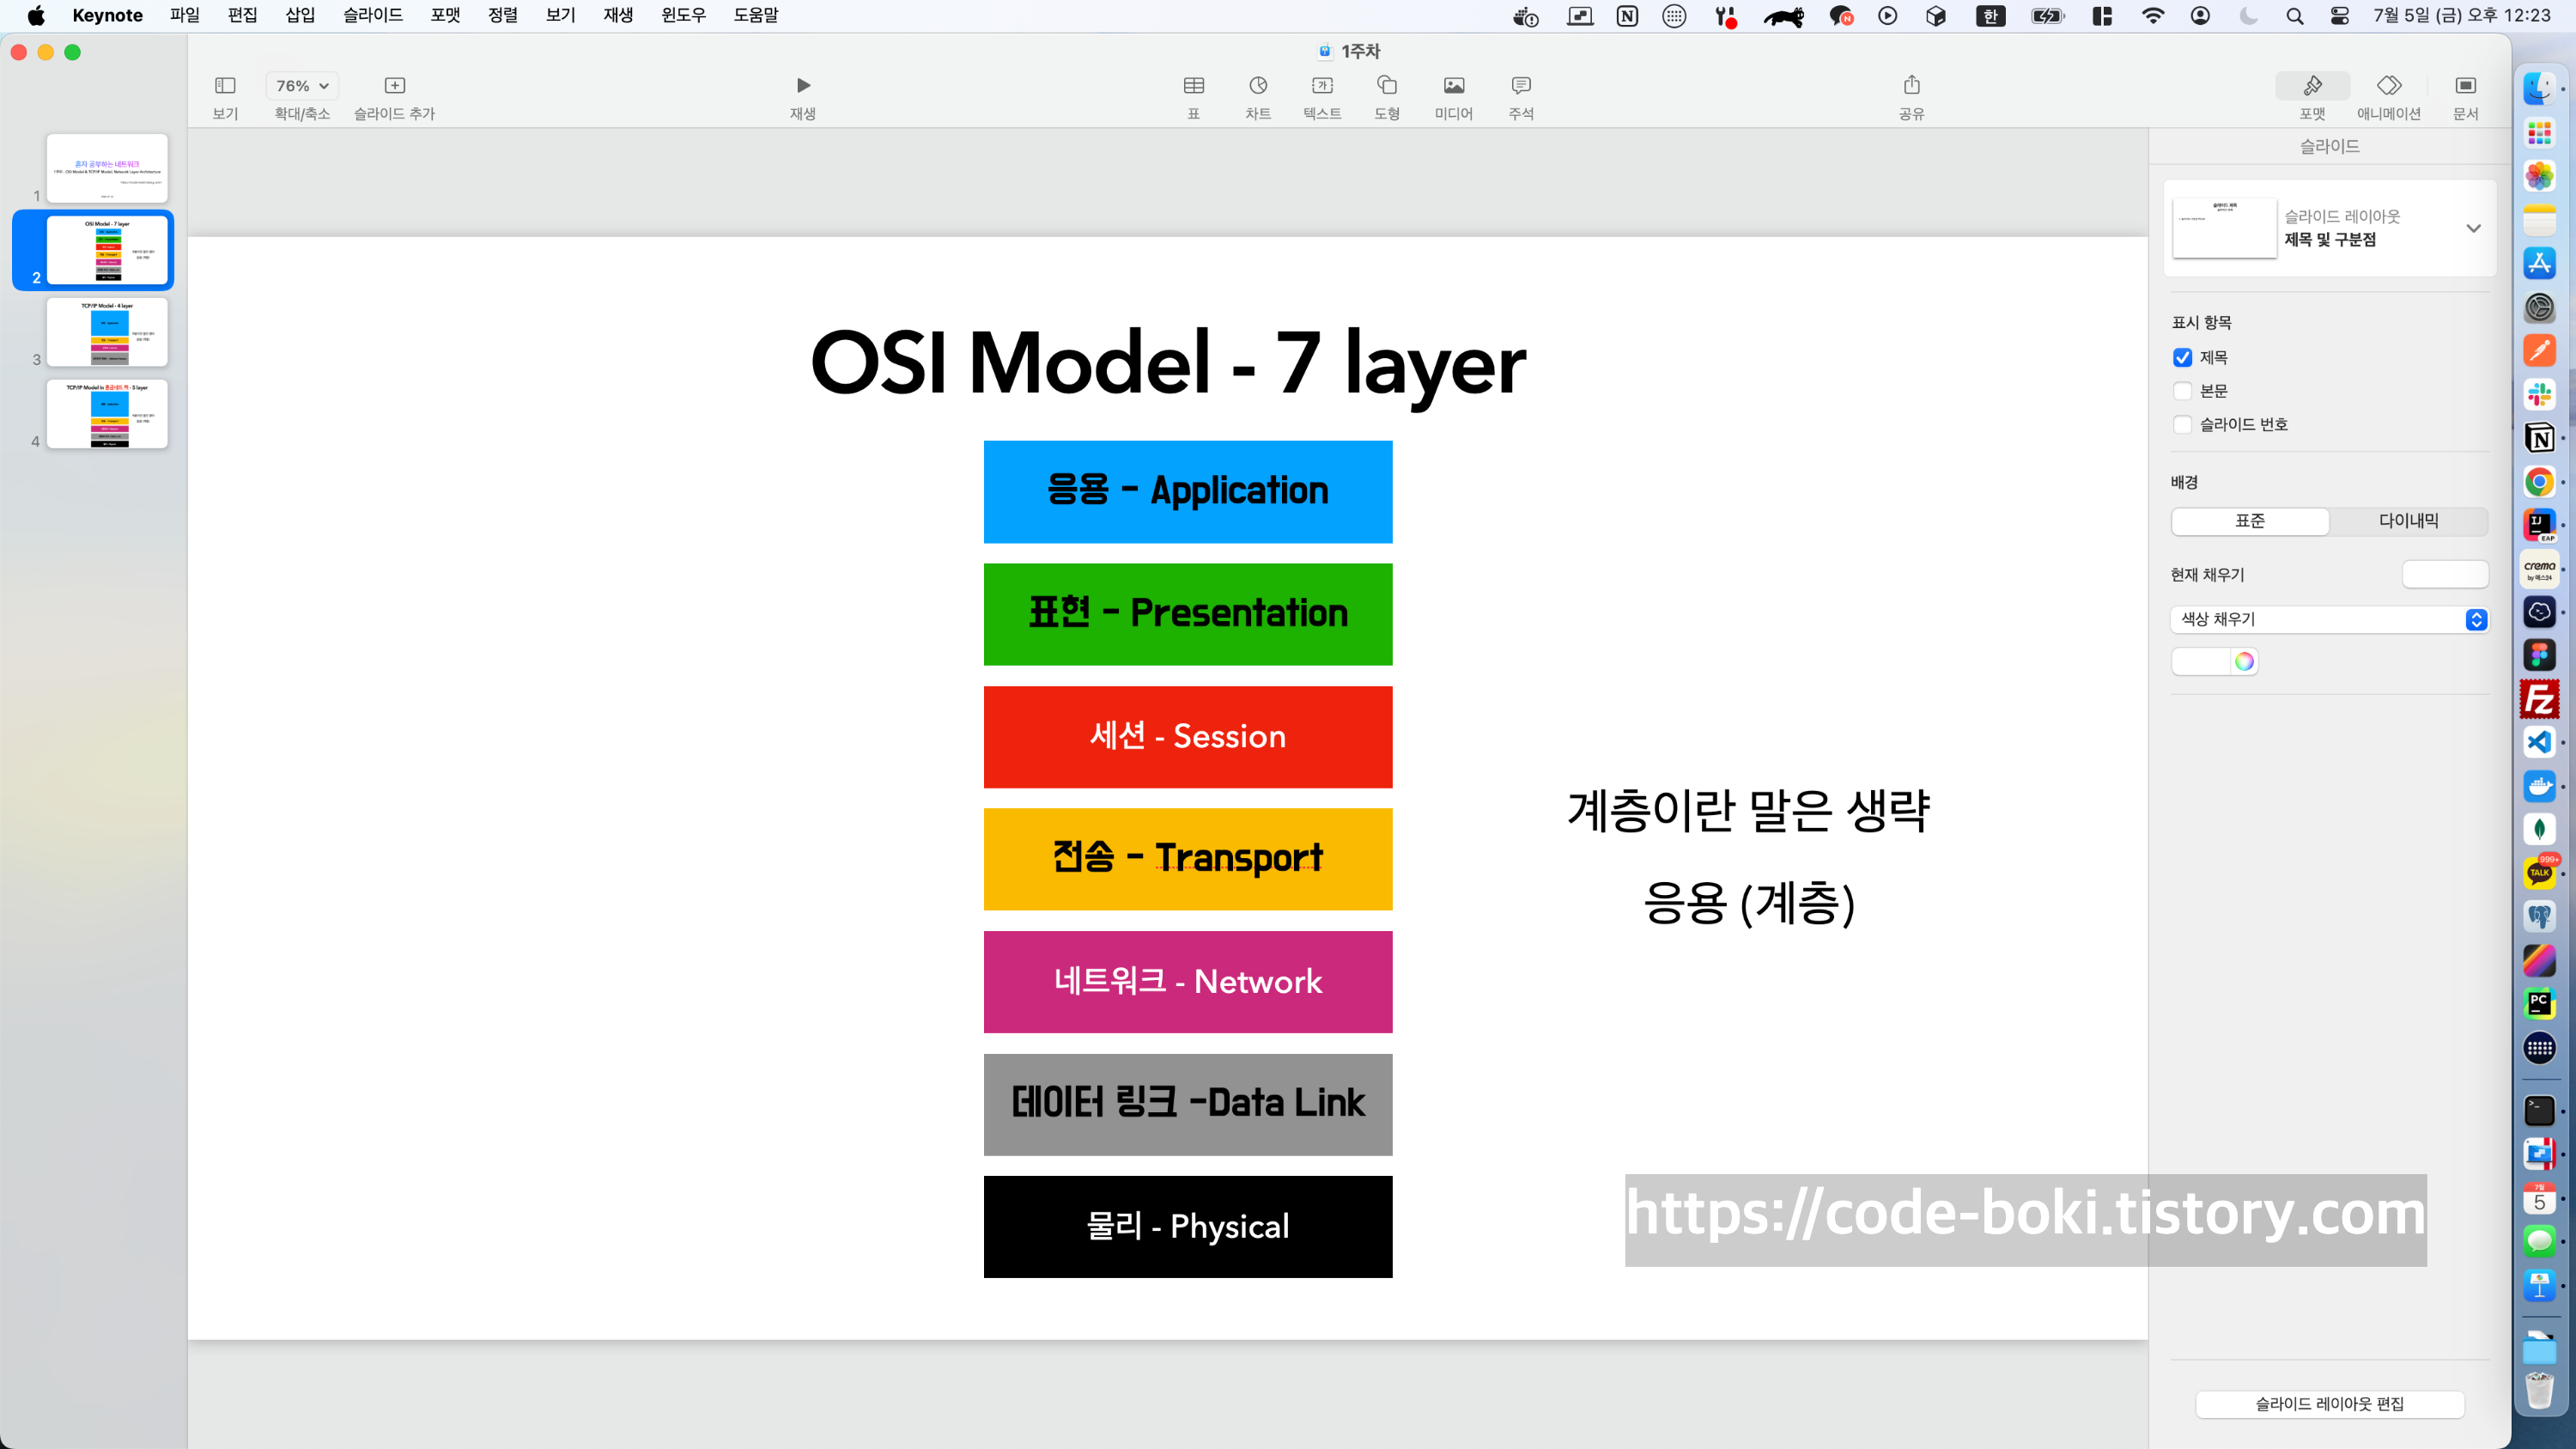This screenshot has height=1449, width=2576.
Task: Select Dynamic (다이내믹) background option
Action: point(2408,521)
